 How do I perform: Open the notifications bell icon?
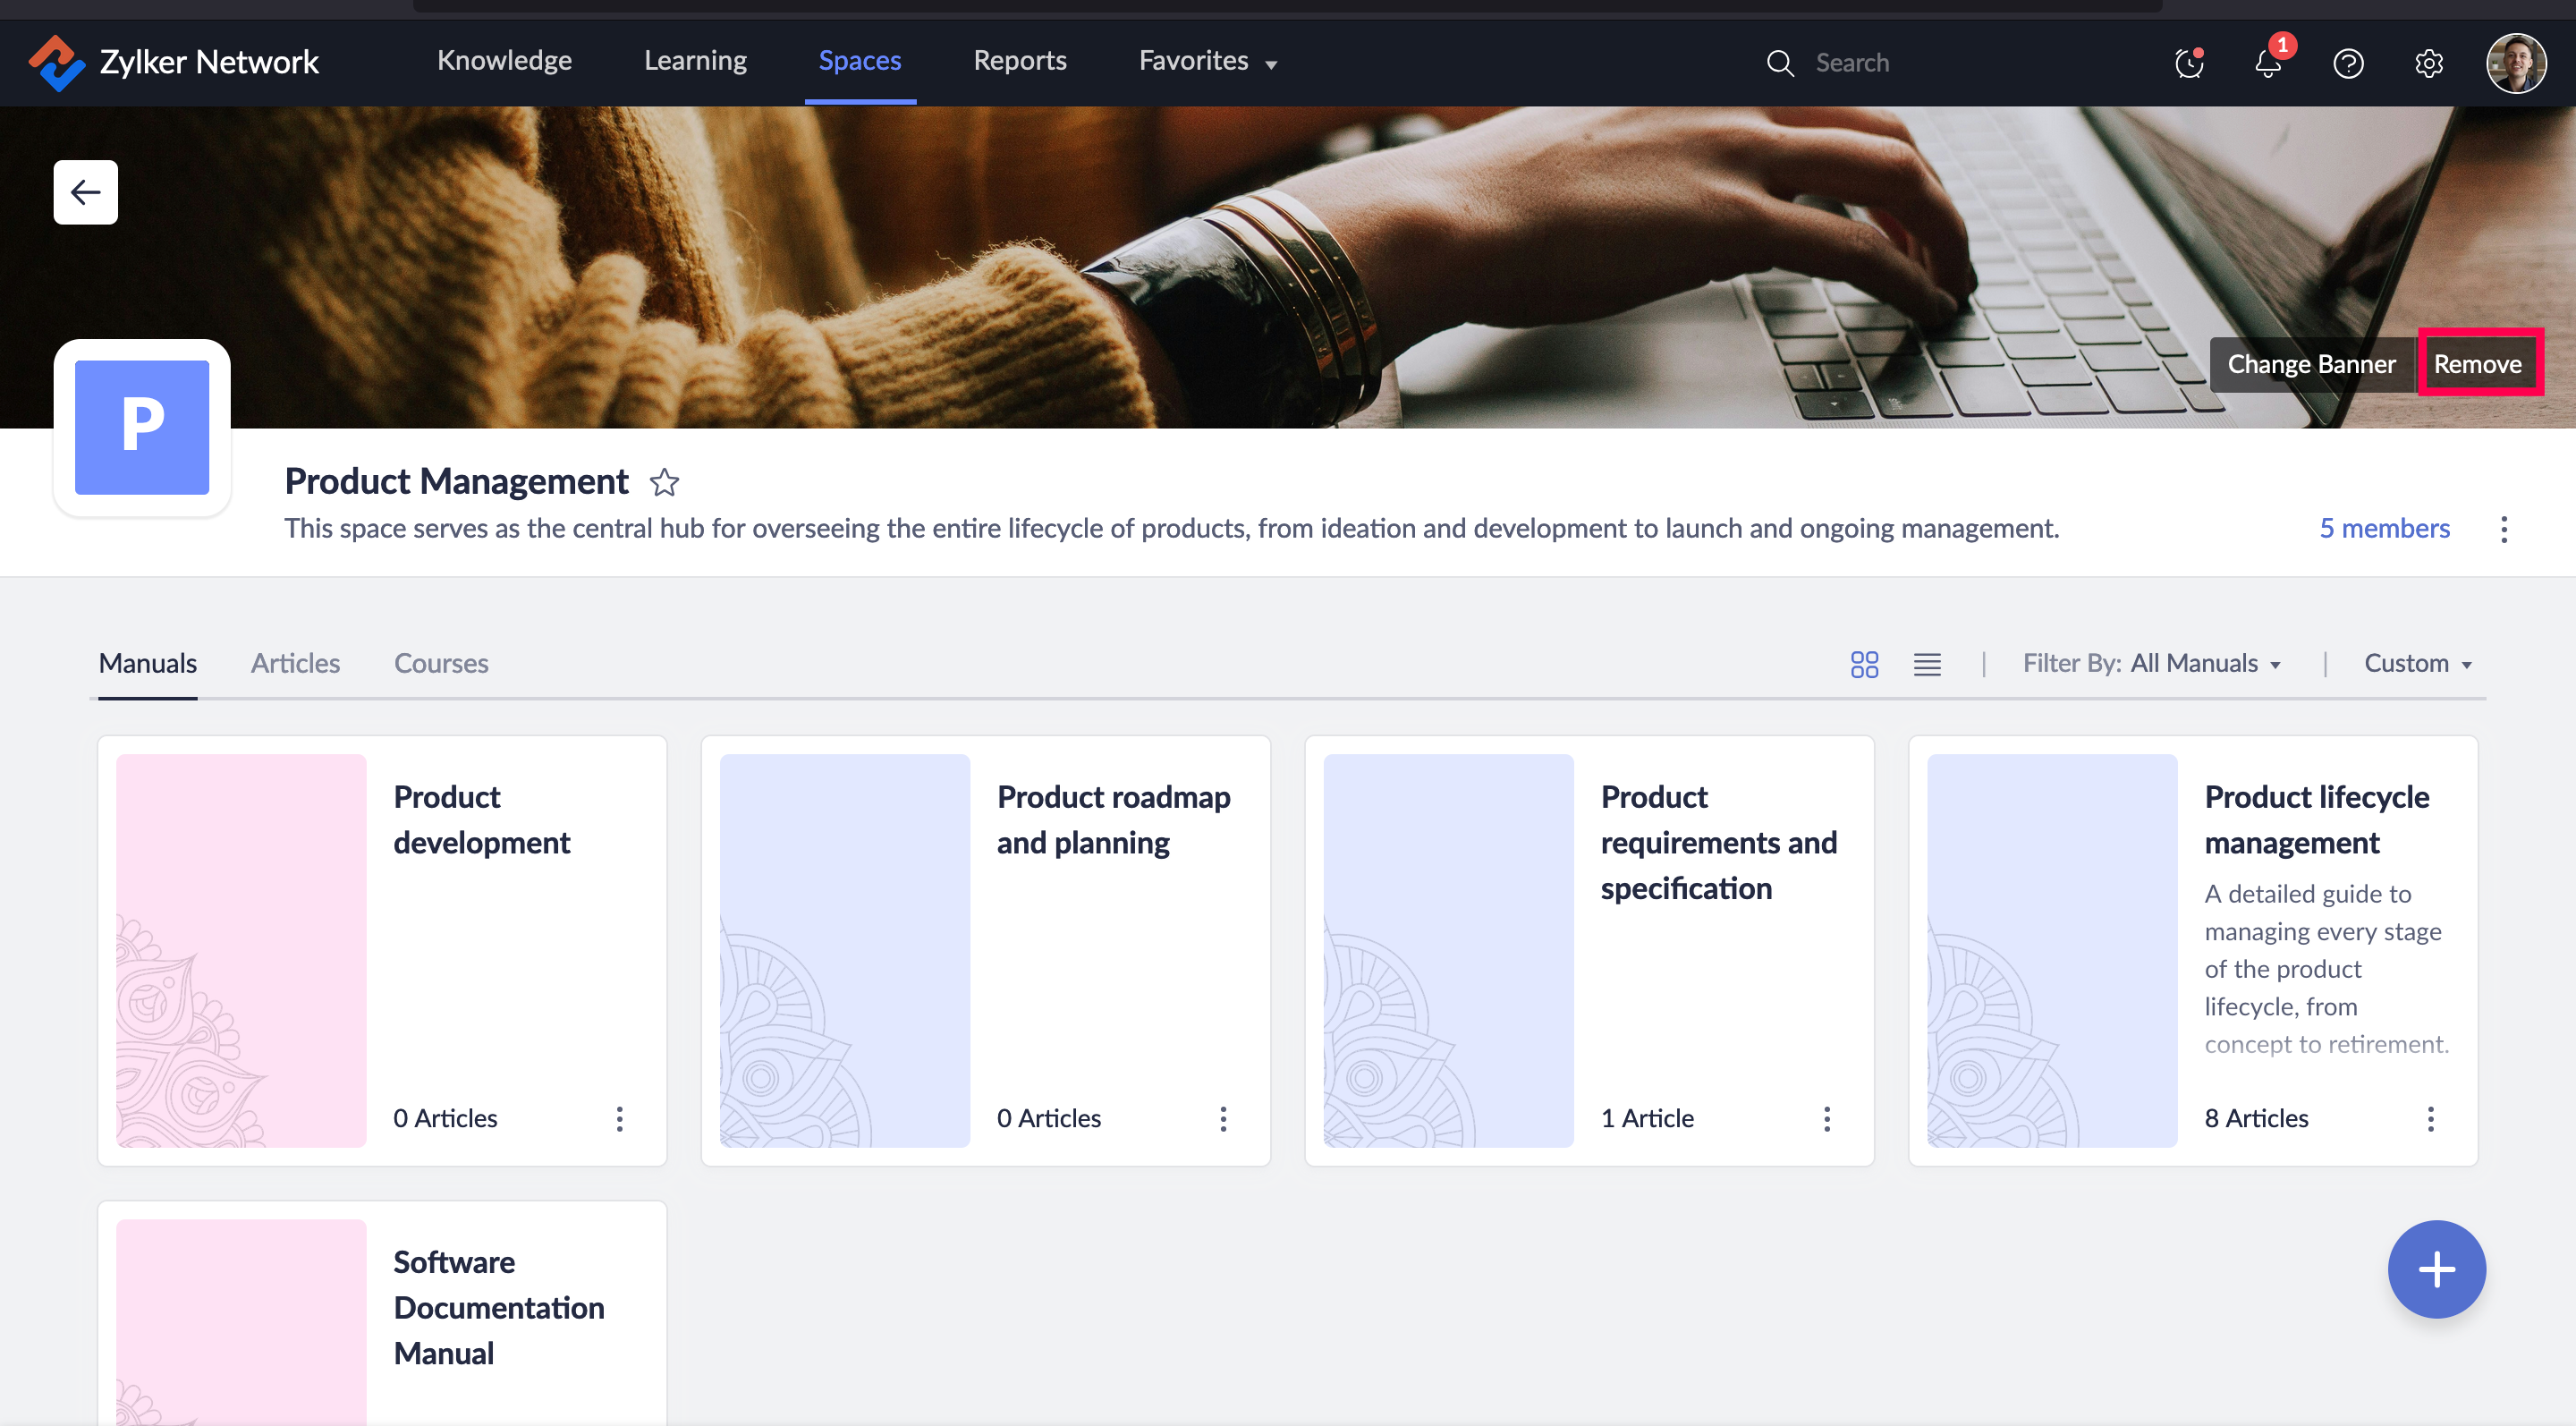2268,63
